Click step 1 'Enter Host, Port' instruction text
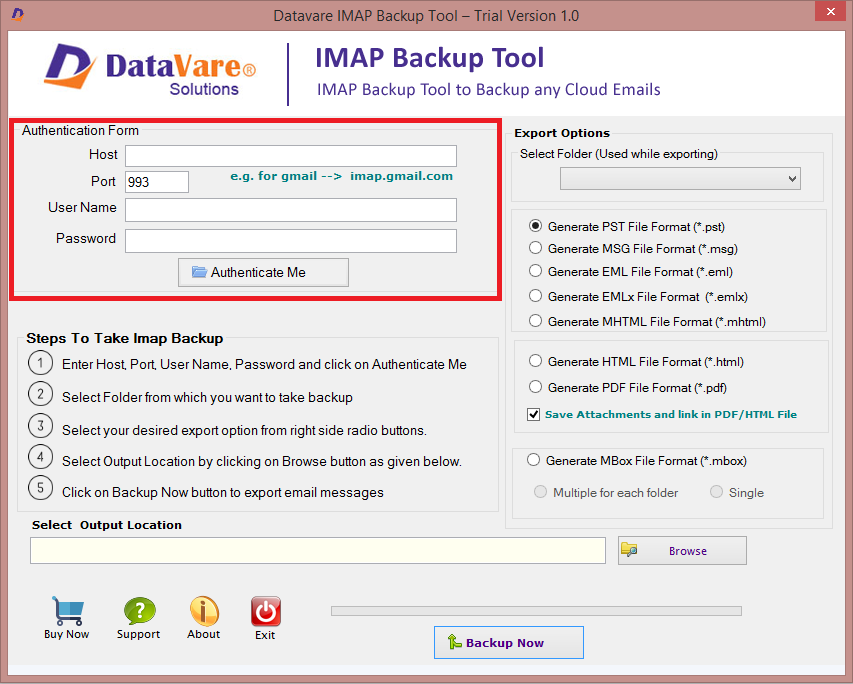Viewport: 853px width, 684px height. click(x=264, y=364)
